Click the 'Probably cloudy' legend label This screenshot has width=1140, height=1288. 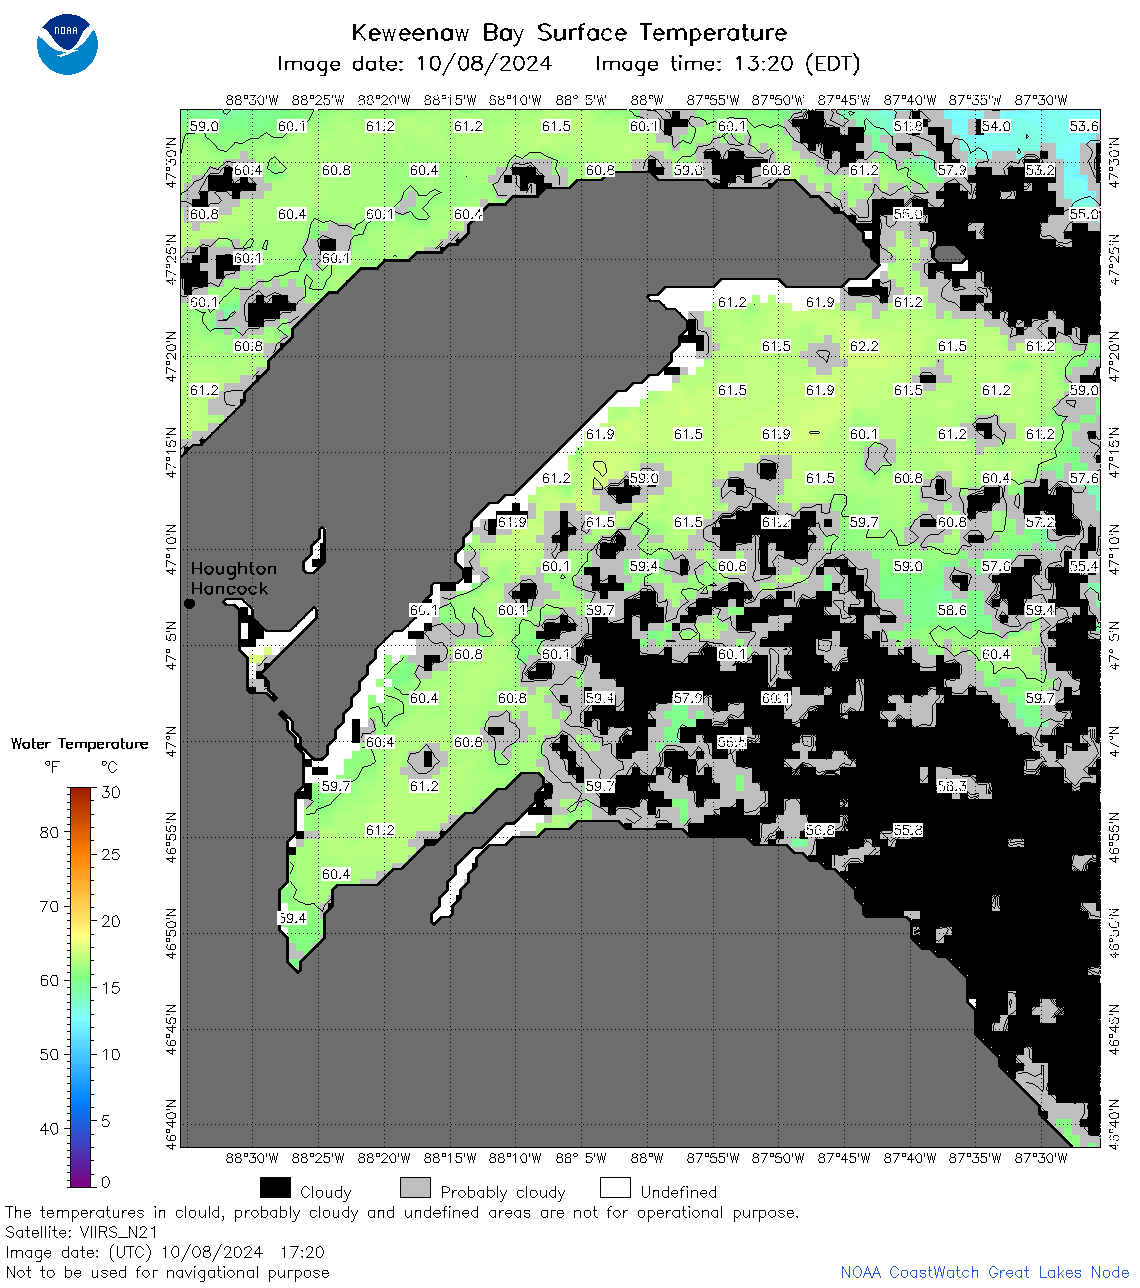503,1192
